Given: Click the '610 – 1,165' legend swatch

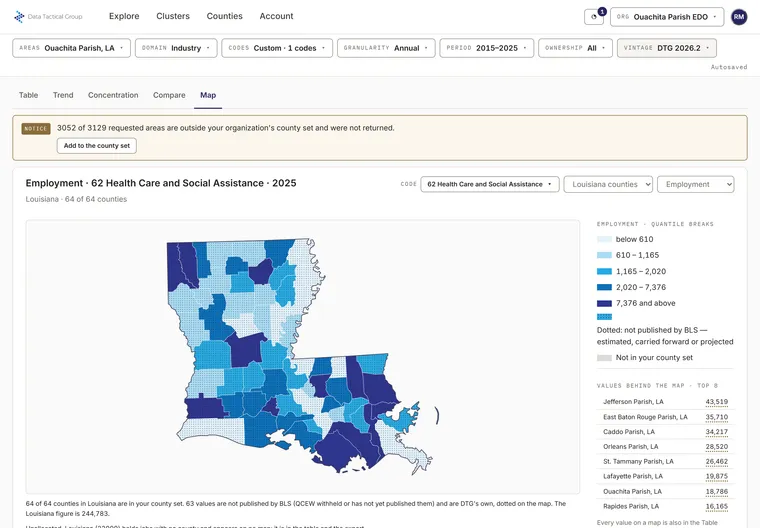Looking at the screenshot, I should coord(604,255).
